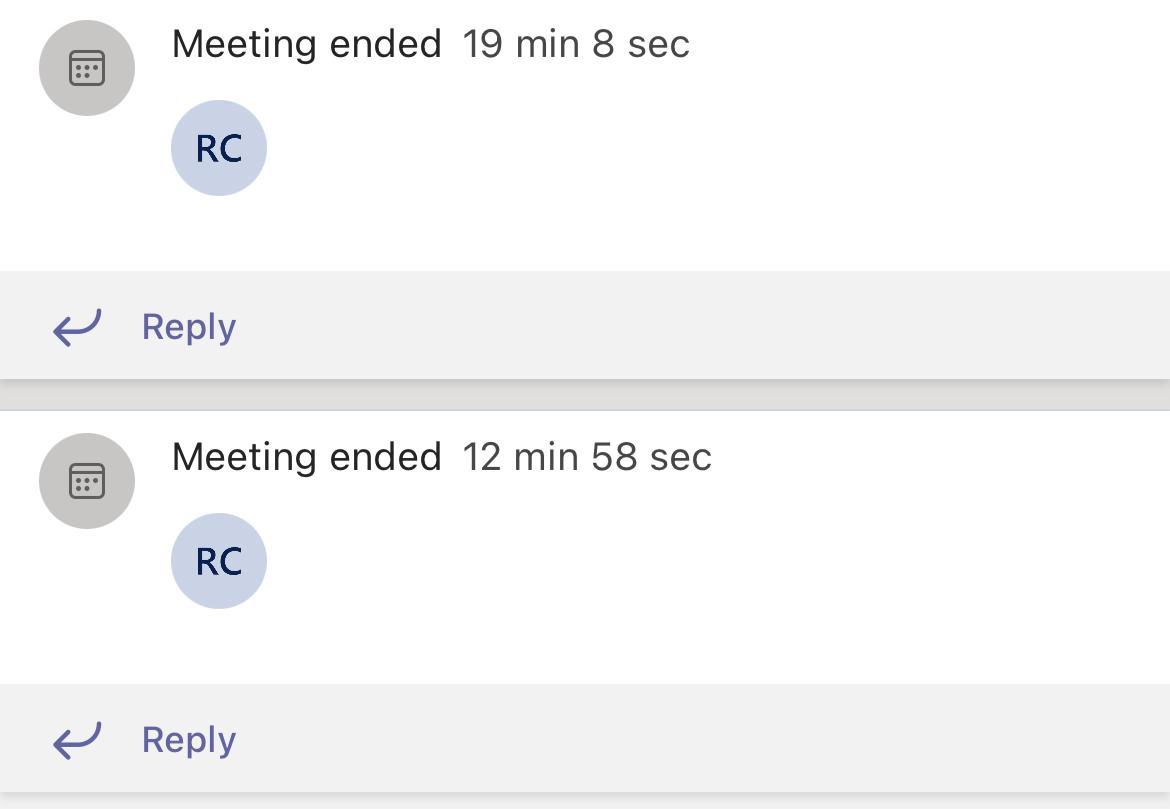Click the calendar icon for the 12 min meeting

point(87,481)
